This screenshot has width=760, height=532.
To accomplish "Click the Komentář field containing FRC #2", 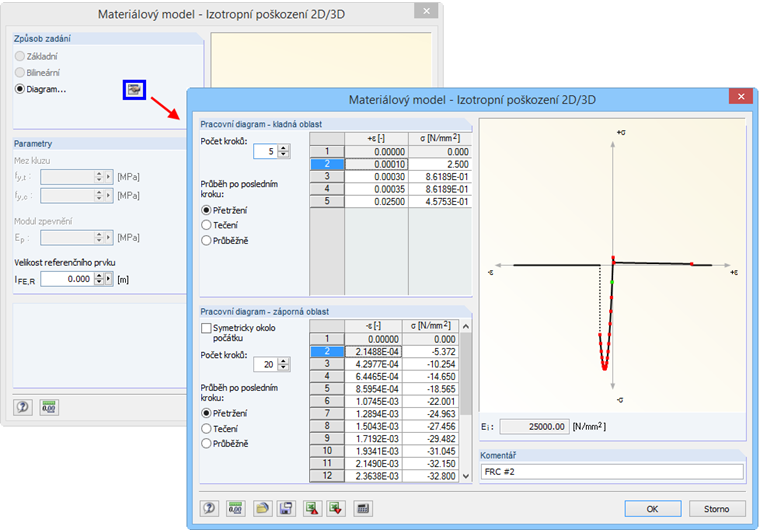I will click(x=612, y=471).
